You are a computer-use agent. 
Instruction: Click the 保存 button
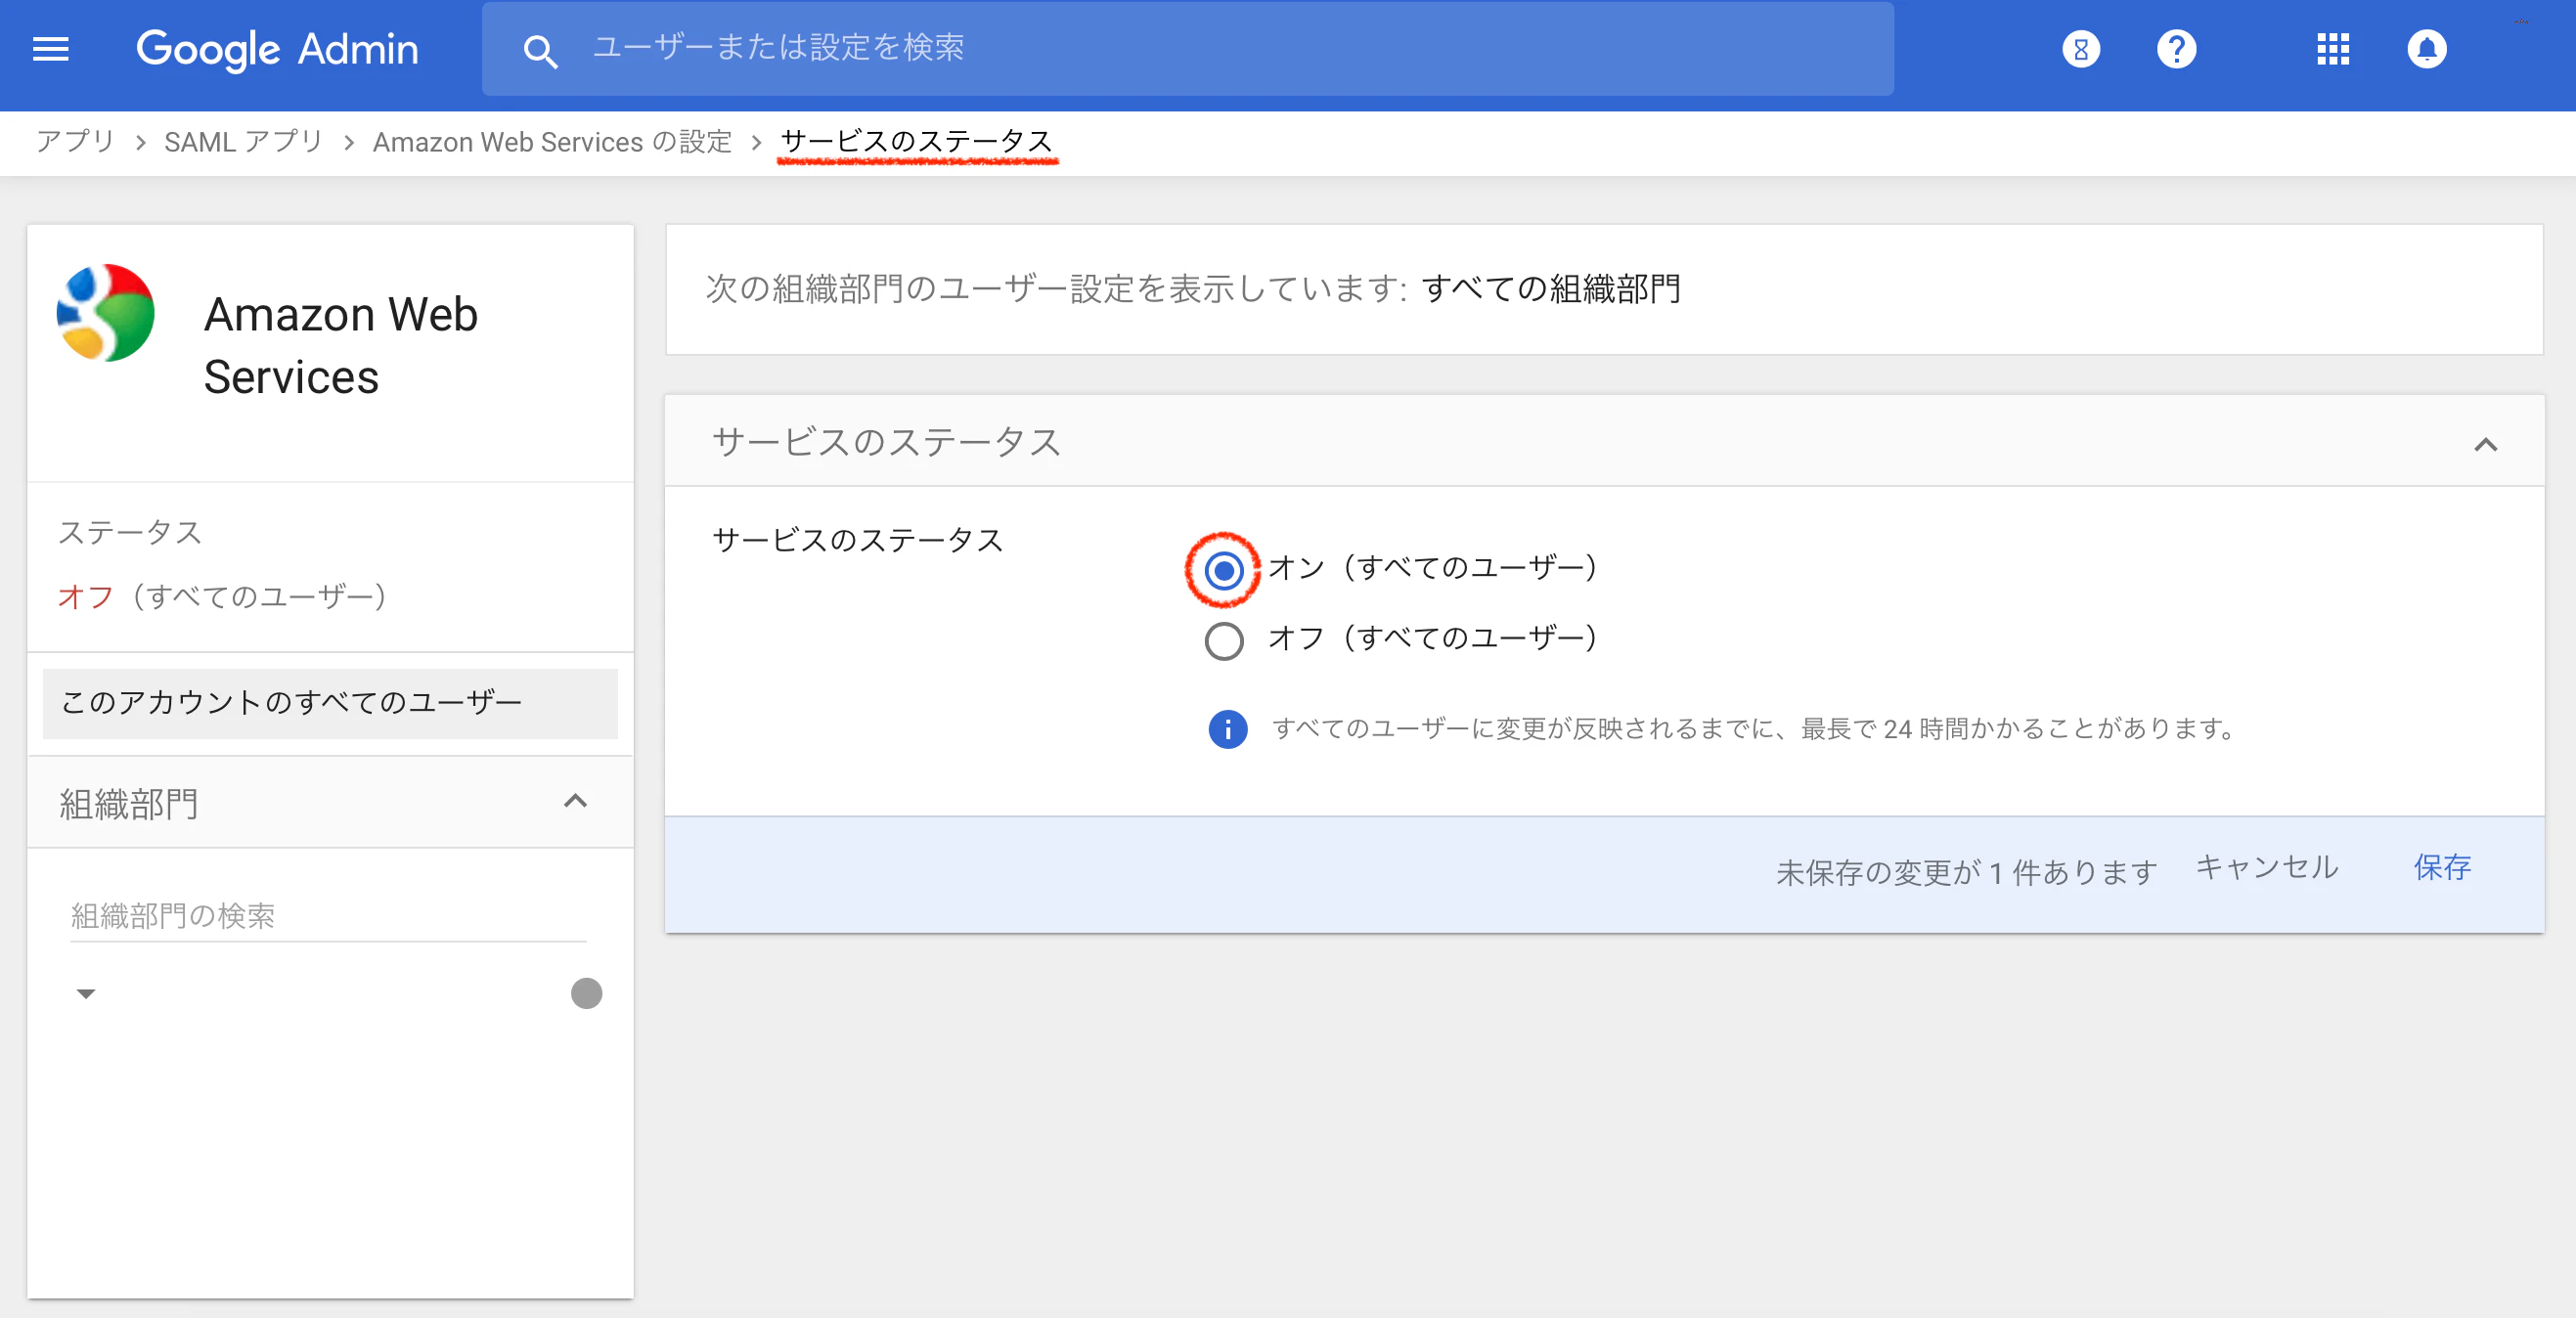(2442, 868)
